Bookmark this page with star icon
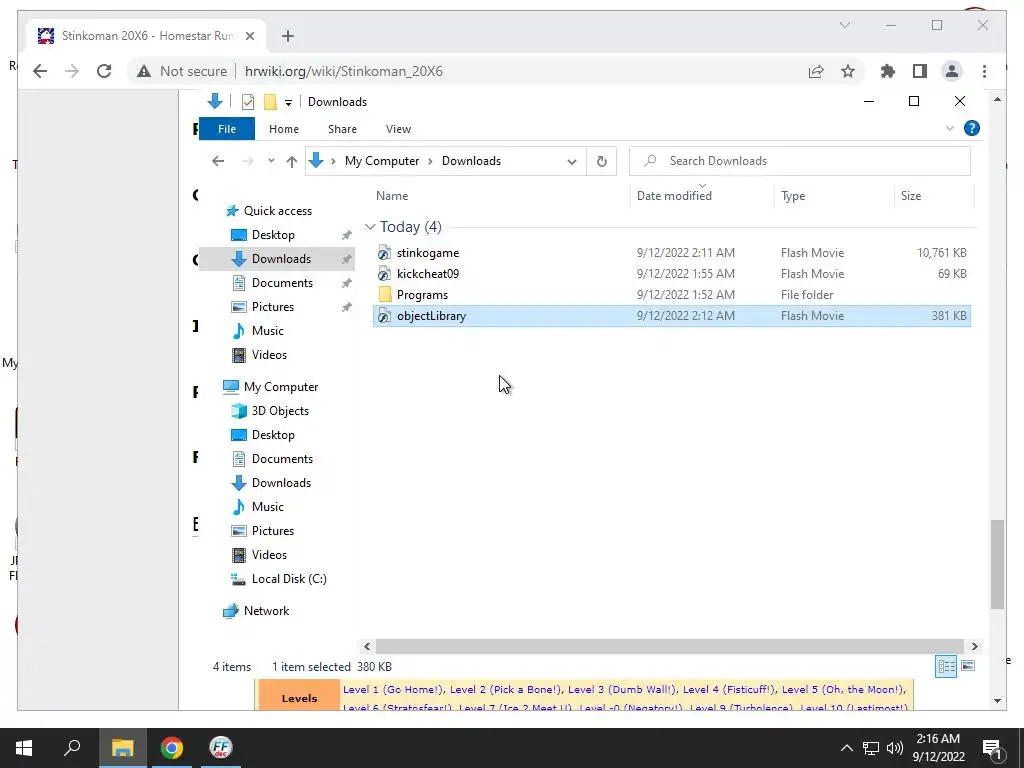The width and height of the screenshot is (1024, 768). [848, 71]
